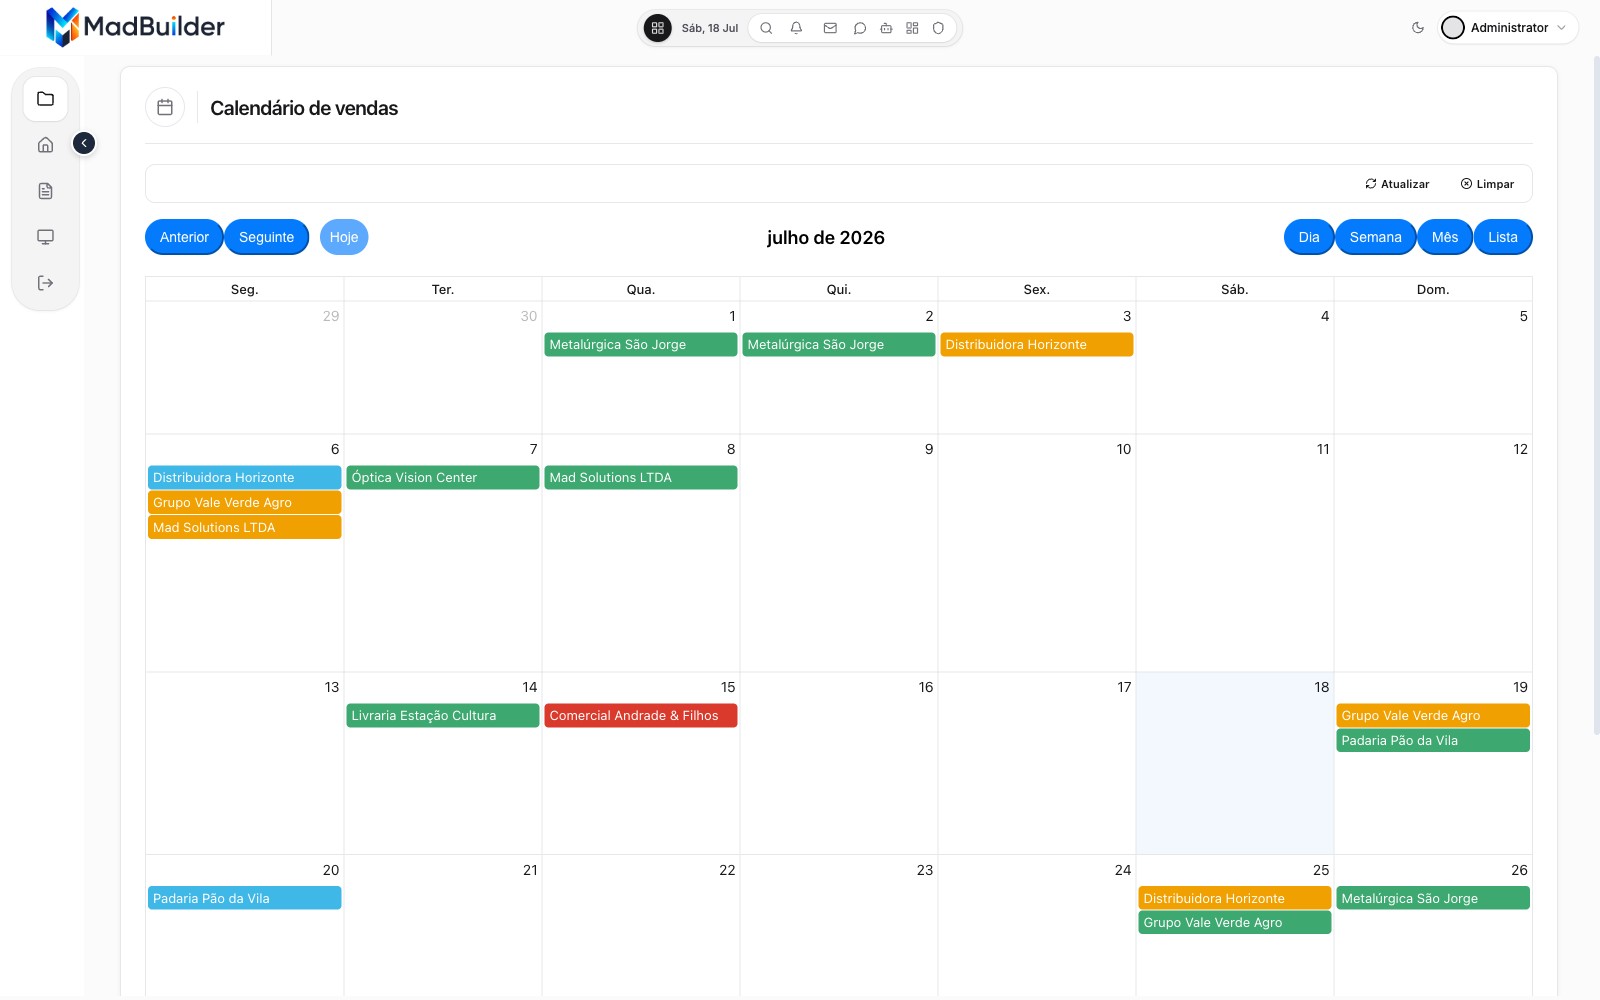
Task: Toggle dark mode moon icon
Action: click(1417, 28)
